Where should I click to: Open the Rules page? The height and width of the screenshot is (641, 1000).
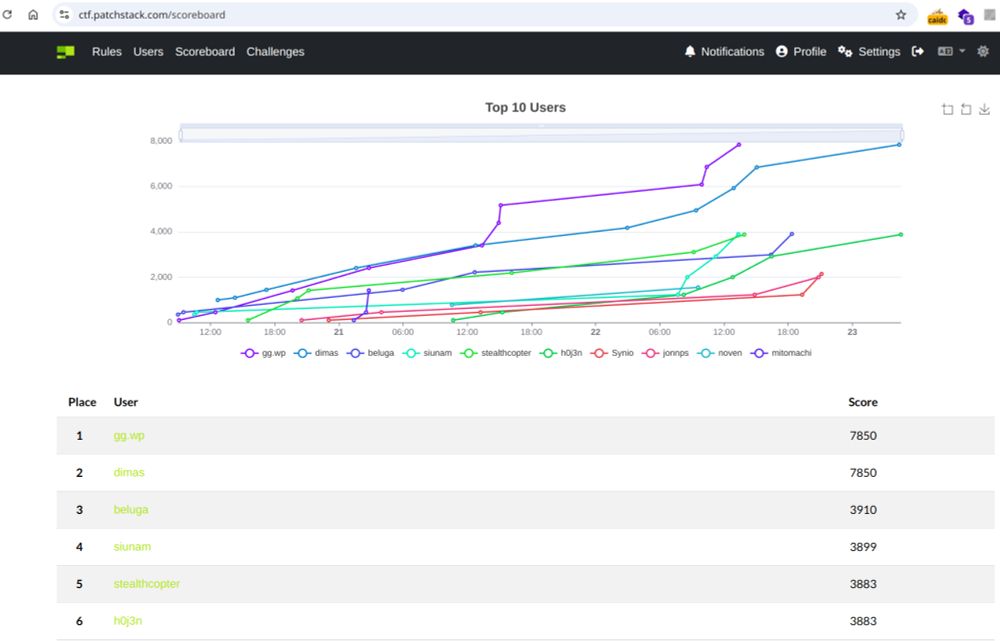pyautogui.click(x=107, y=52)
